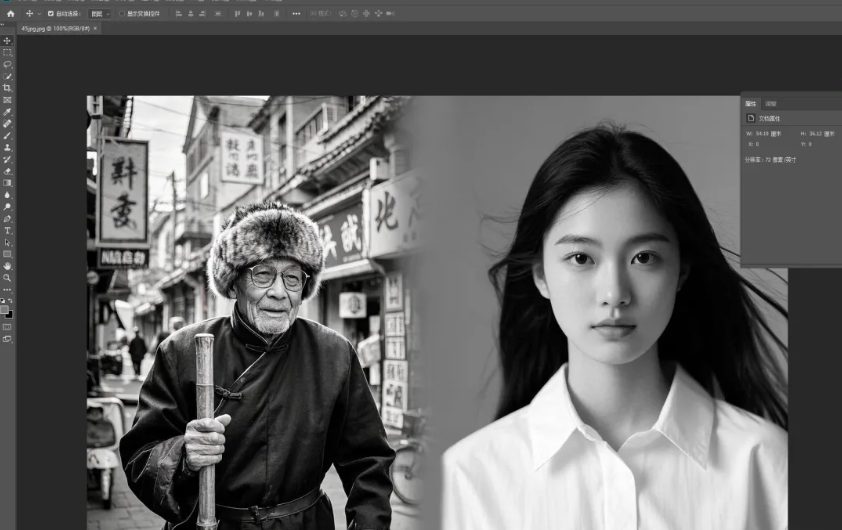Viewport: 842px width, 530px height.
Task: Open the align options three-dots menu
Action: (x=296, y=13)
